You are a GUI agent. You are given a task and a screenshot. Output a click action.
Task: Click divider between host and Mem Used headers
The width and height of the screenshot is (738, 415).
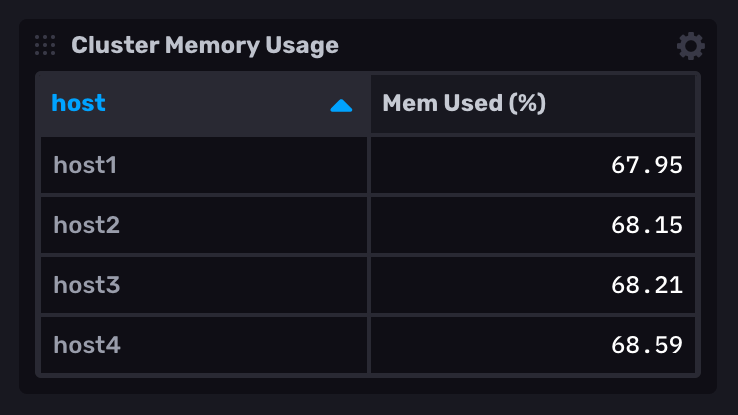tap(369, 103)
